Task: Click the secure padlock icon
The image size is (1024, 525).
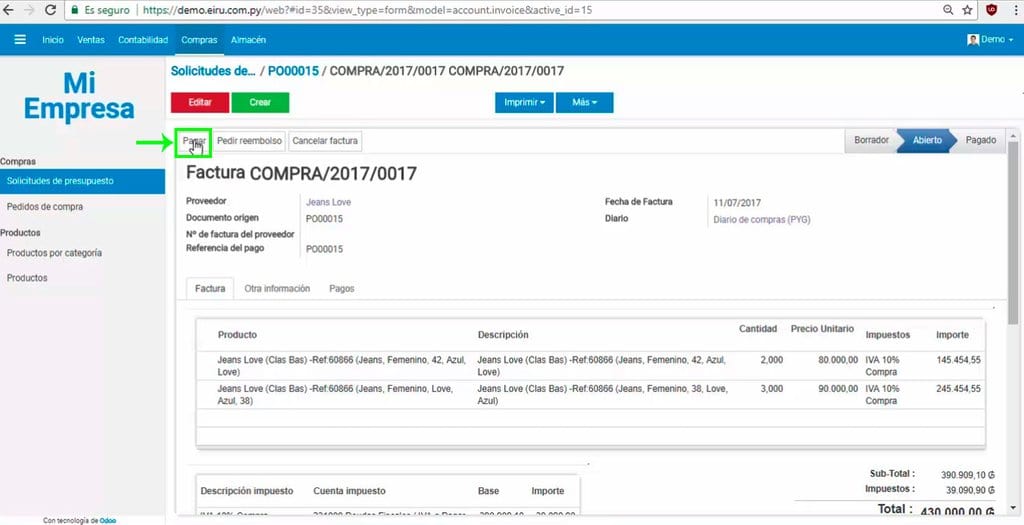Action: click(x=75, y=10)
